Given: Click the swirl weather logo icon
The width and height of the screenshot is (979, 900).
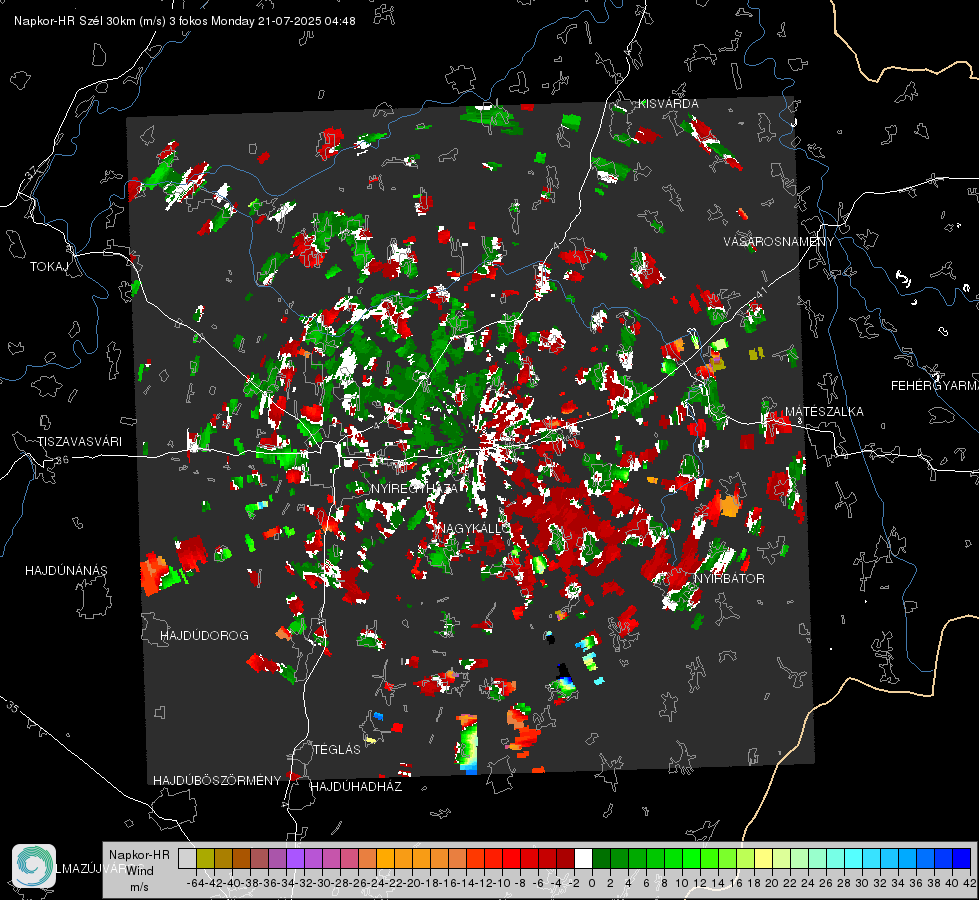Looking at the screenshot, I should 34,865.
